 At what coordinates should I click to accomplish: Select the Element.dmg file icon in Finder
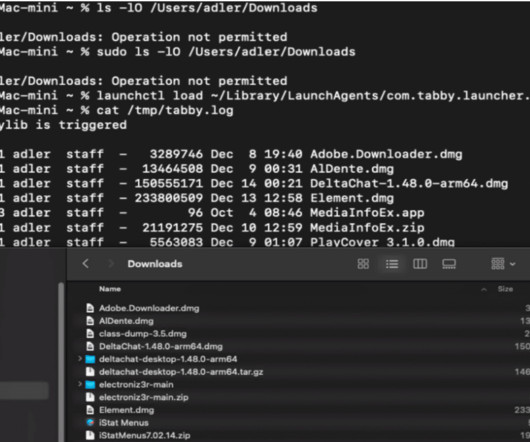[x=90, y=410]
